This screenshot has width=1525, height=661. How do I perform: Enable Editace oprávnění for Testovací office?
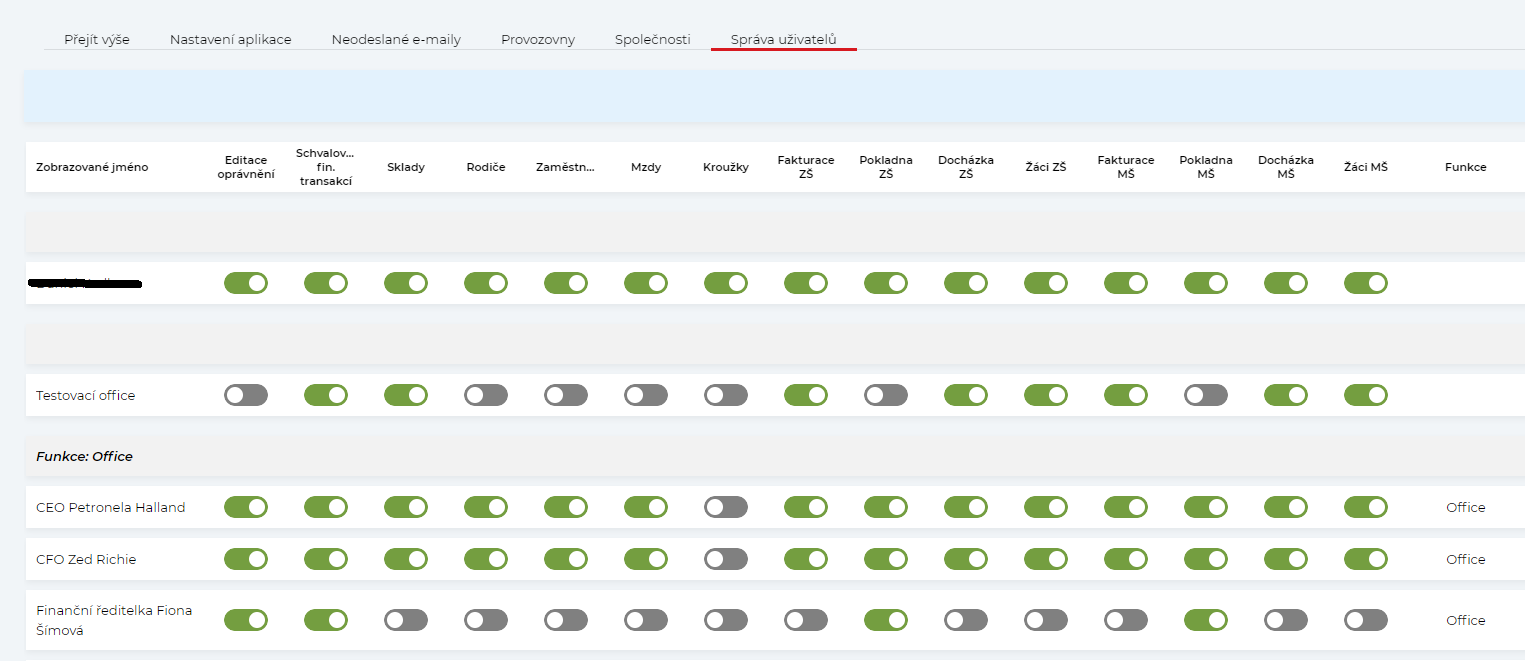coord(246,395)
